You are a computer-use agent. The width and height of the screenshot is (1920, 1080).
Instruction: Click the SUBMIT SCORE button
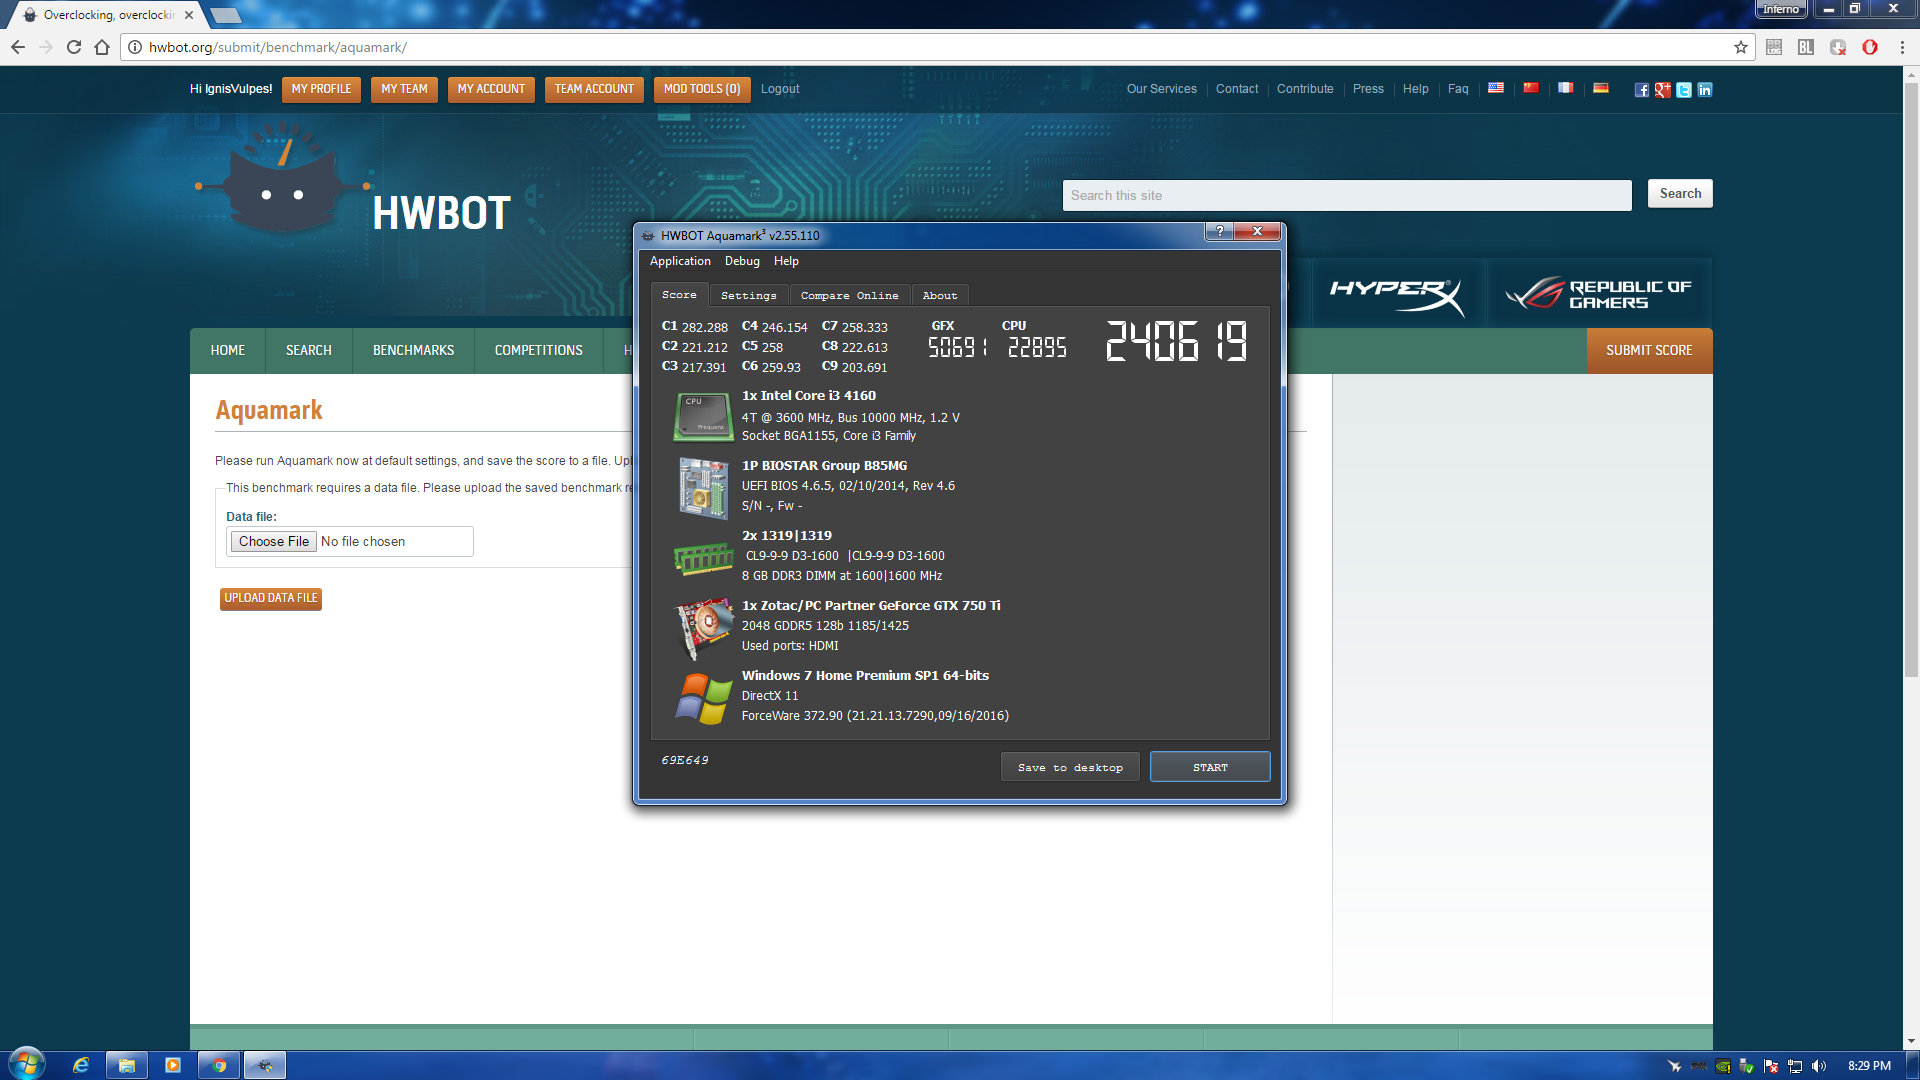tap(1650, 351)
